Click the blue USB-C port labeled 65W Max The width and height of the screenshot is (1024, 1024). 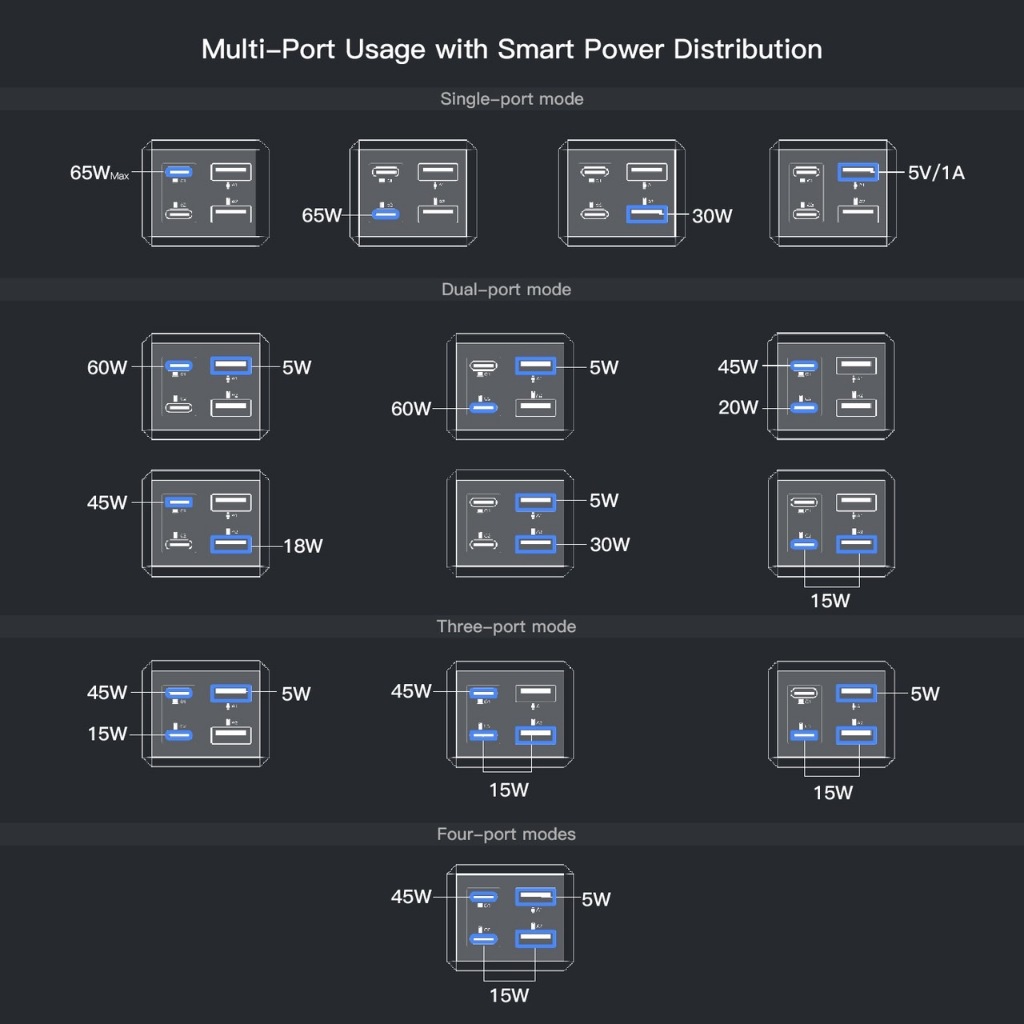point(179,173)
